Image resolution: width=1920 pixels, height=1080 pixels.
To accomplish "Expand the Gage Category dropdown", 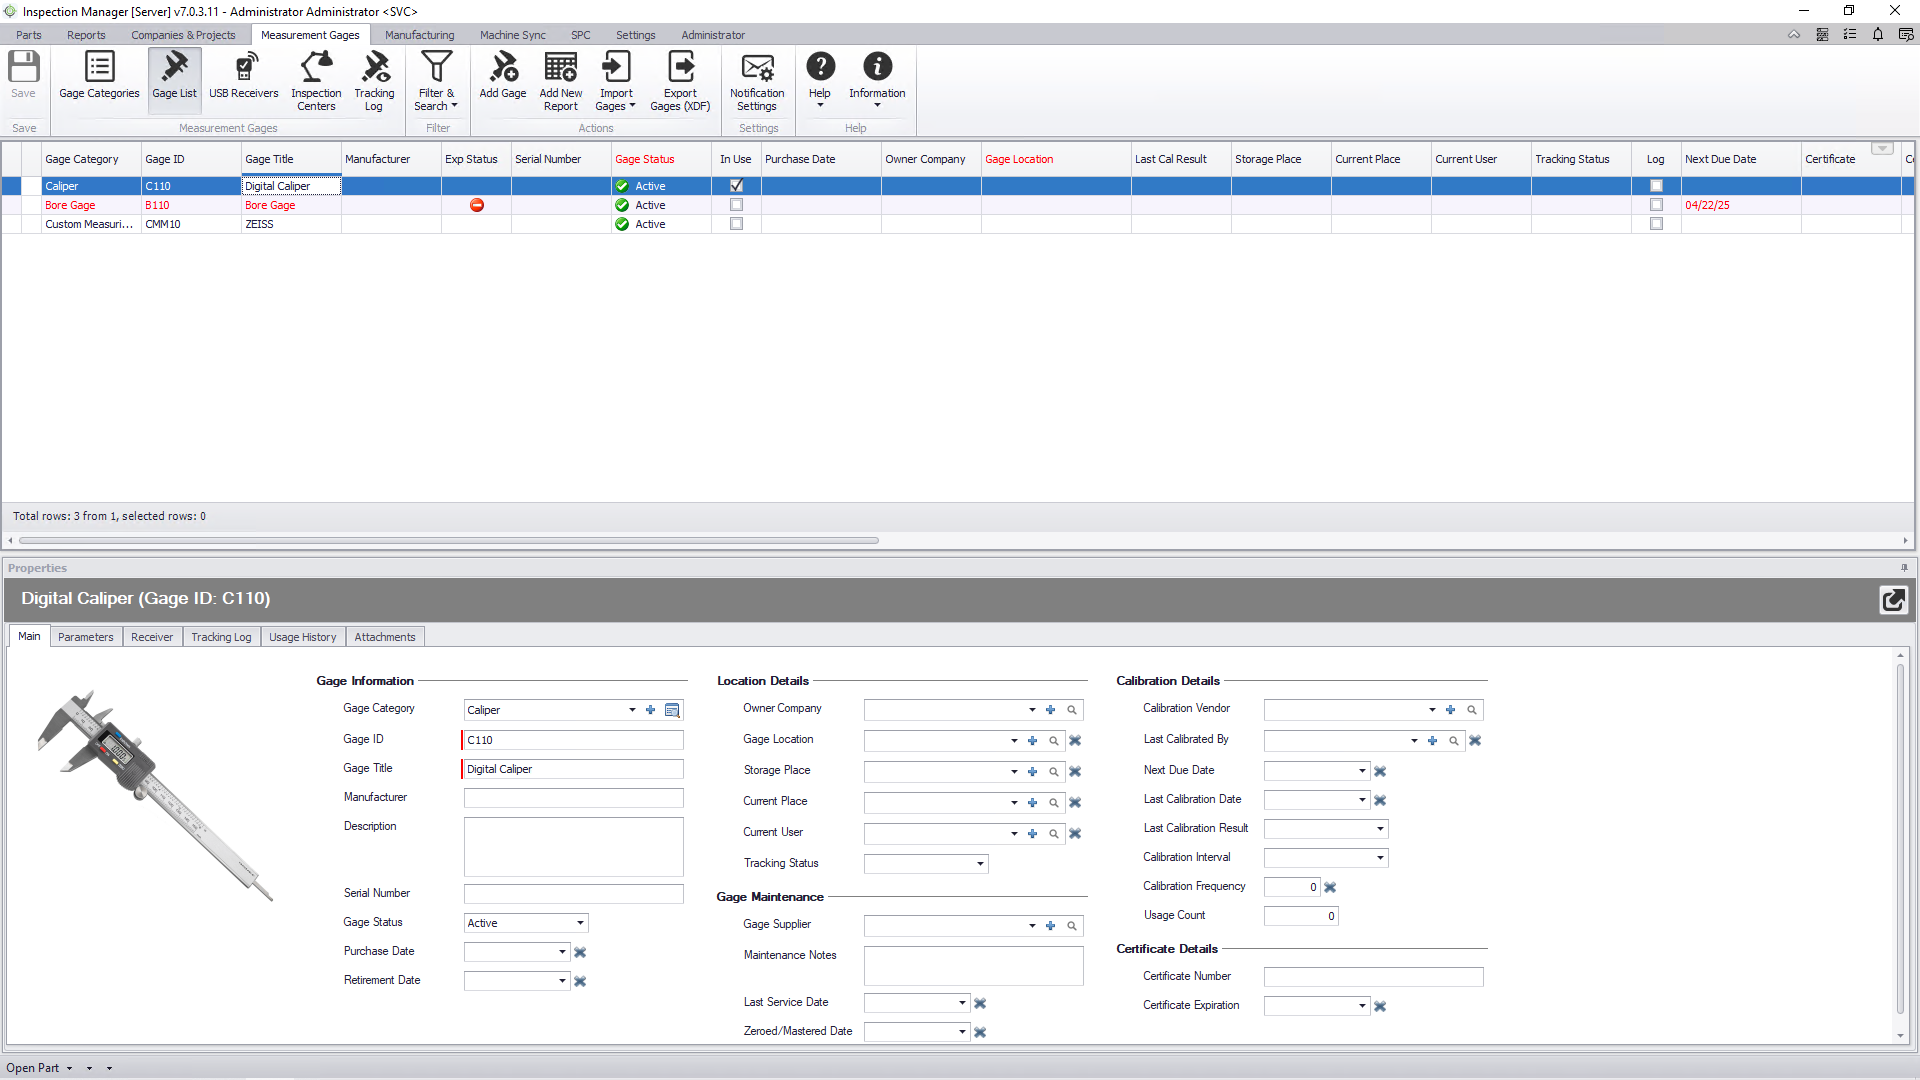I will point(632,710).
